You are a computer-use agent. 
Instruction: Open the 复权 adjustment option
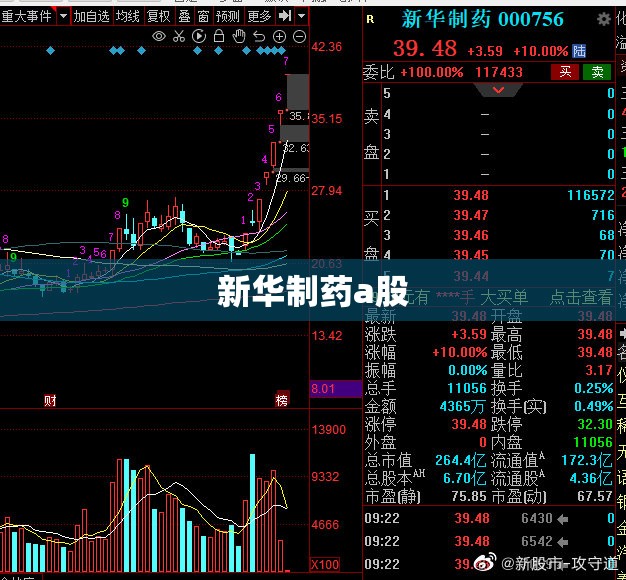[x=158, y=16]
